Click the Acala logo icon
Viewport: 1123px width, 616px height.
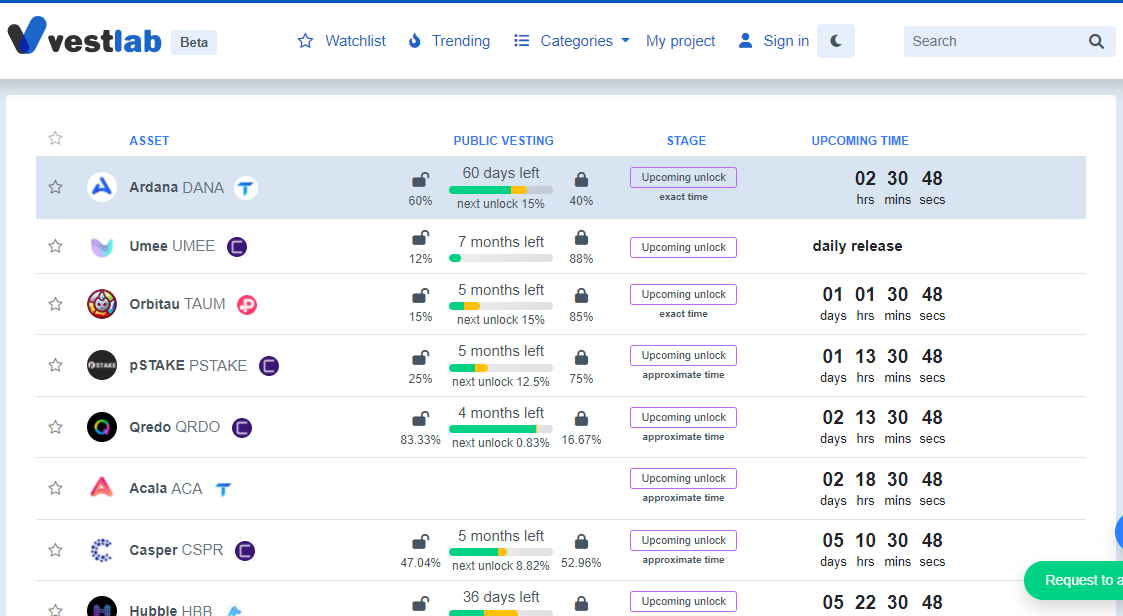point(102,488)
